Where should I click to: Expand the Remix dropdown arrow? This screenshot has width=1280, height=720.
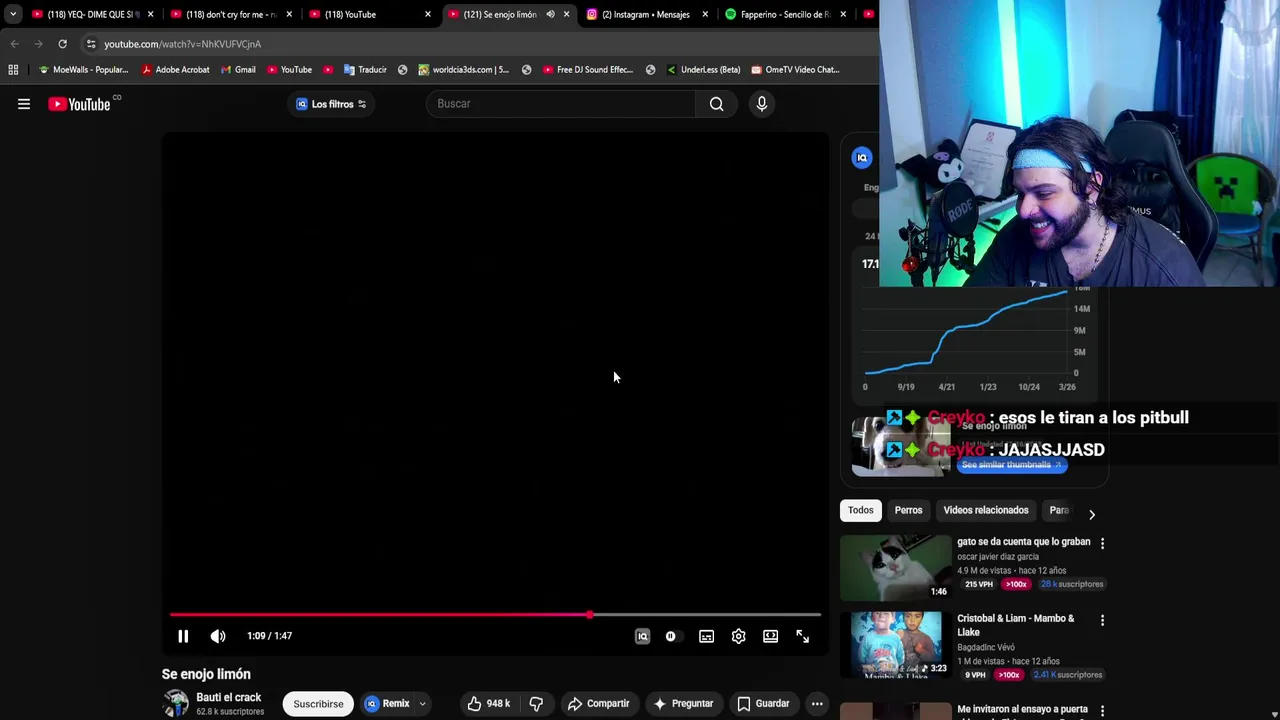point(422,704)
